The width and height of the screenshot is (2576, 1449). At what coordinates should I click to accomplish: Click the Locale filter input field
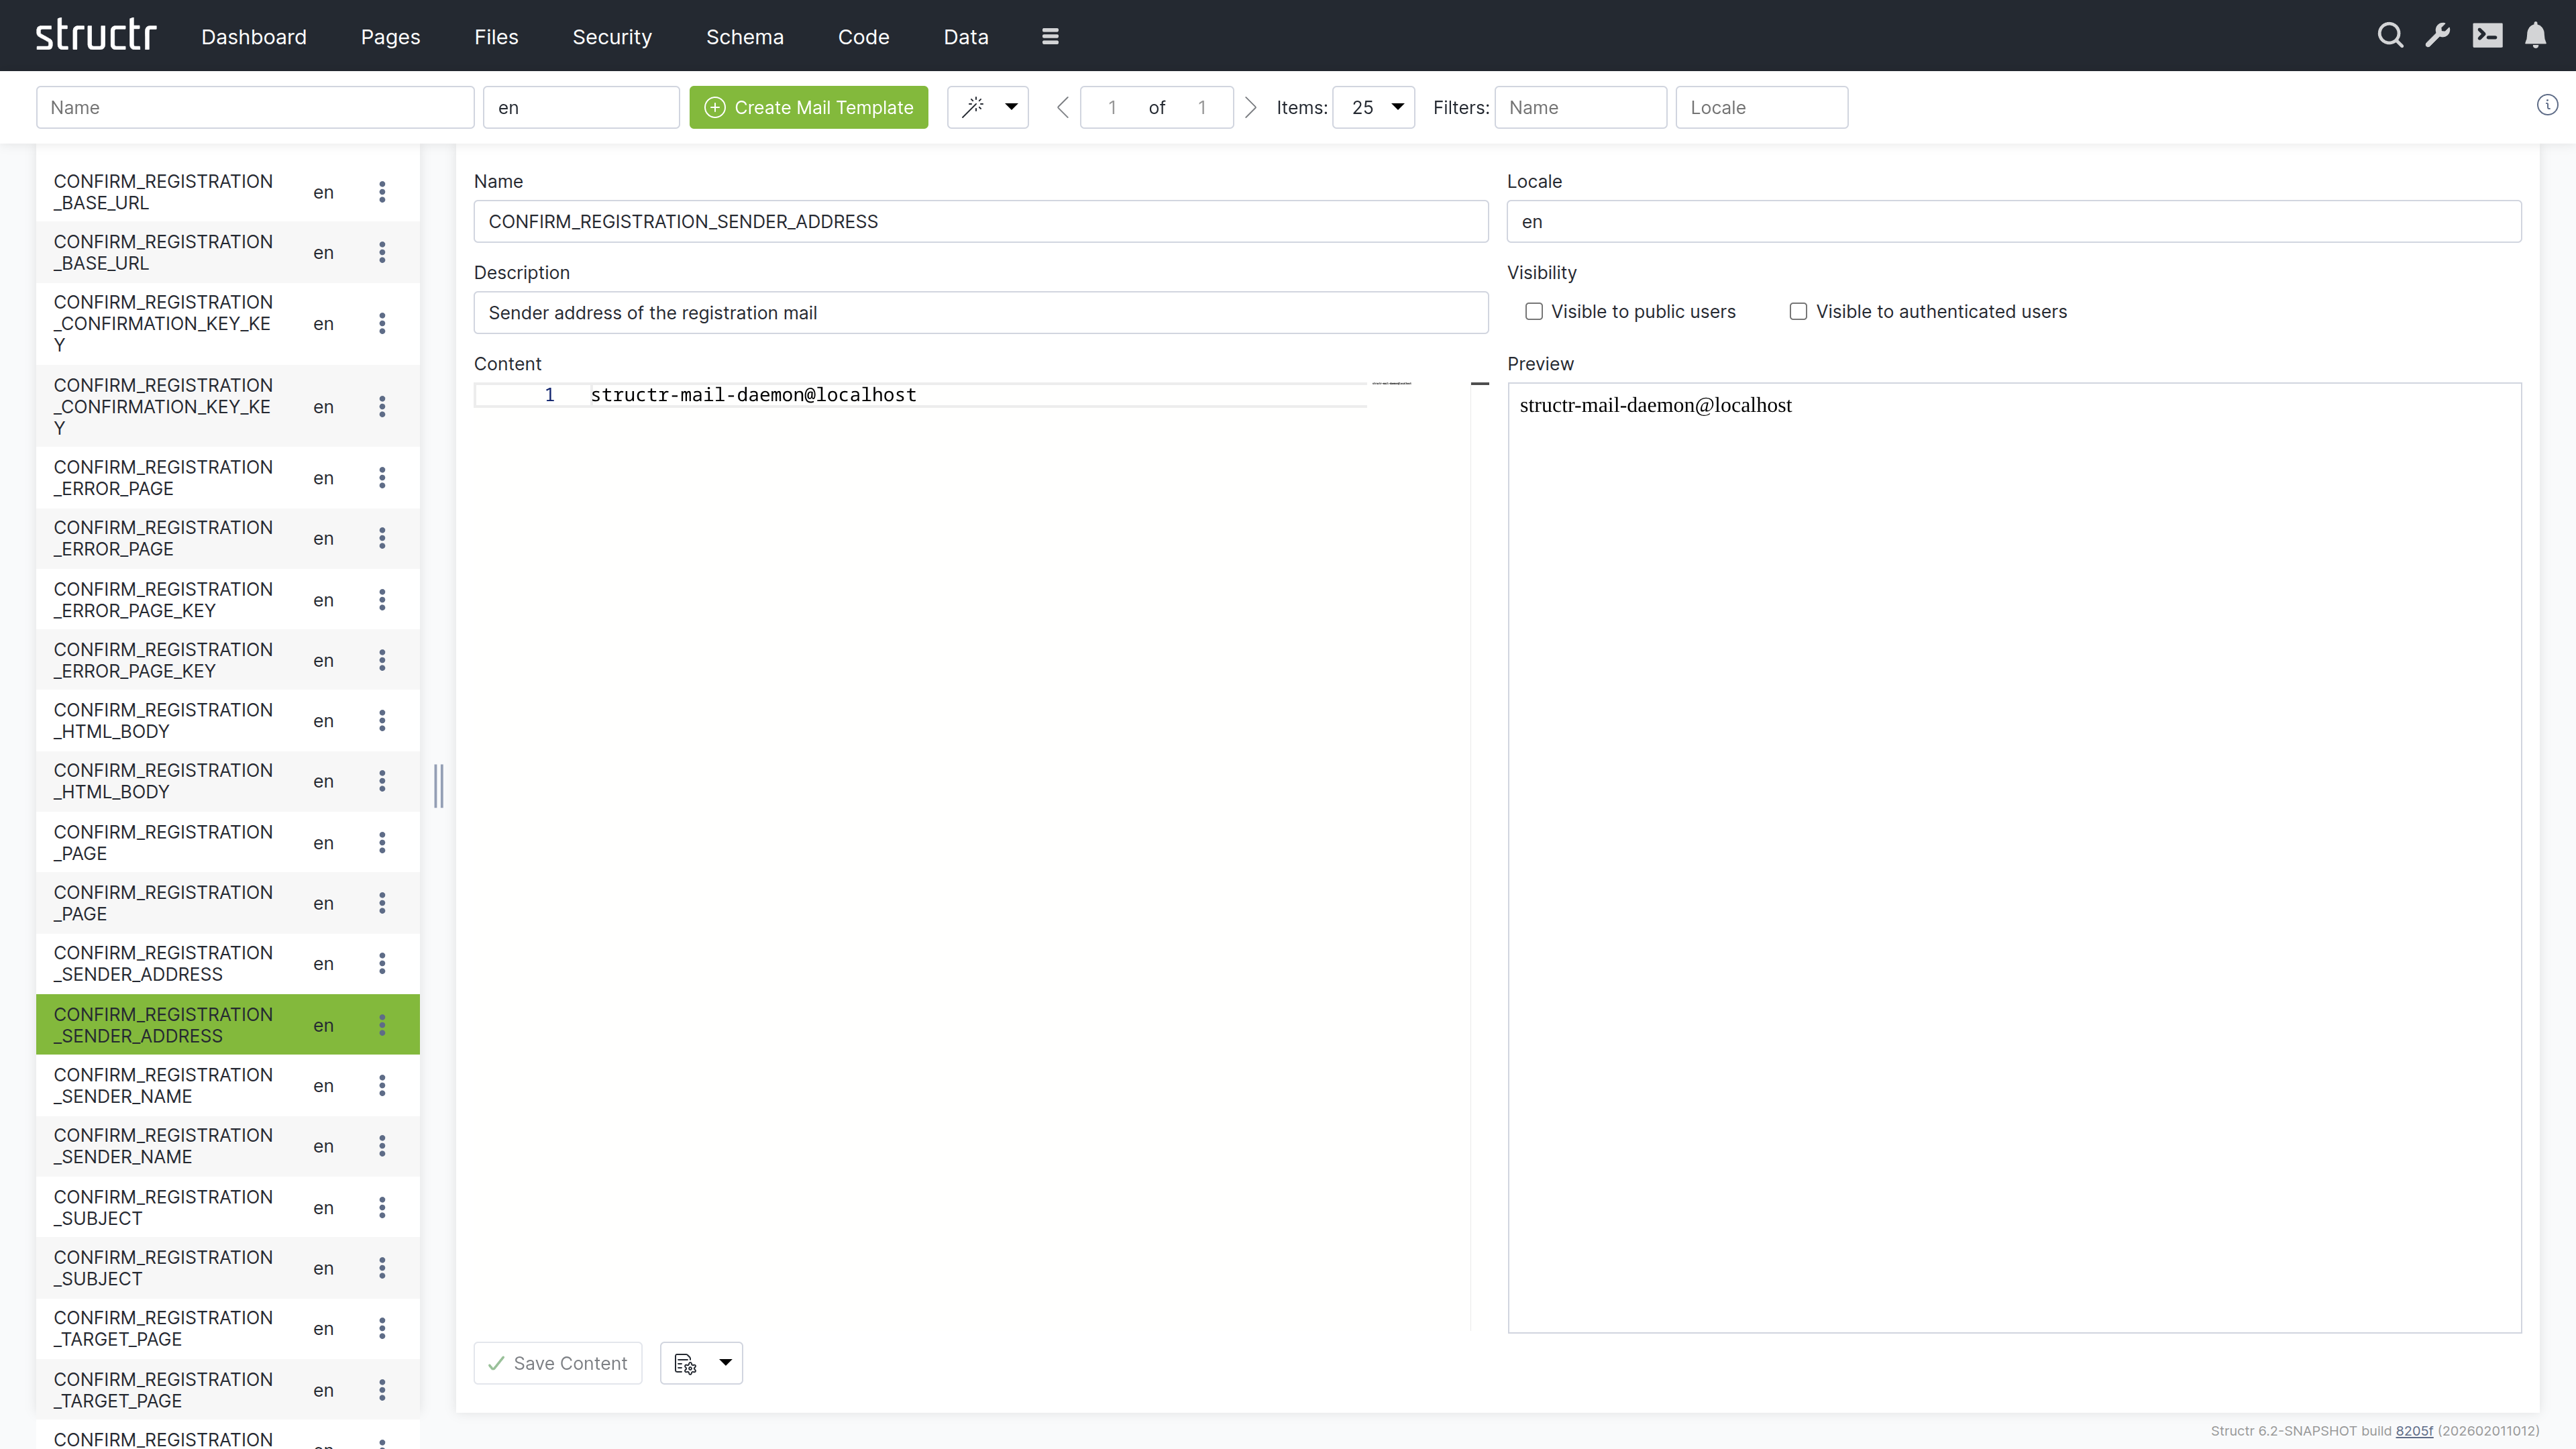coord(1762,107)
